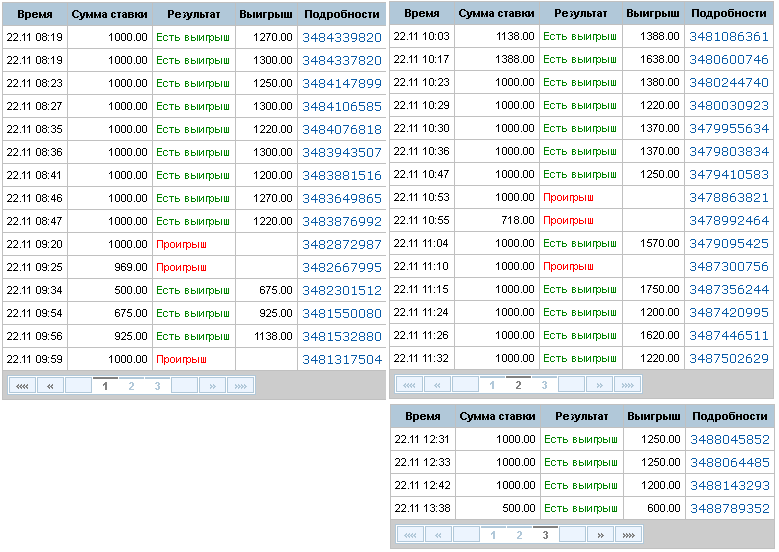Click 'Сумма ставки' column header in left table
This screenshot has width=779, height=552.
109,15
